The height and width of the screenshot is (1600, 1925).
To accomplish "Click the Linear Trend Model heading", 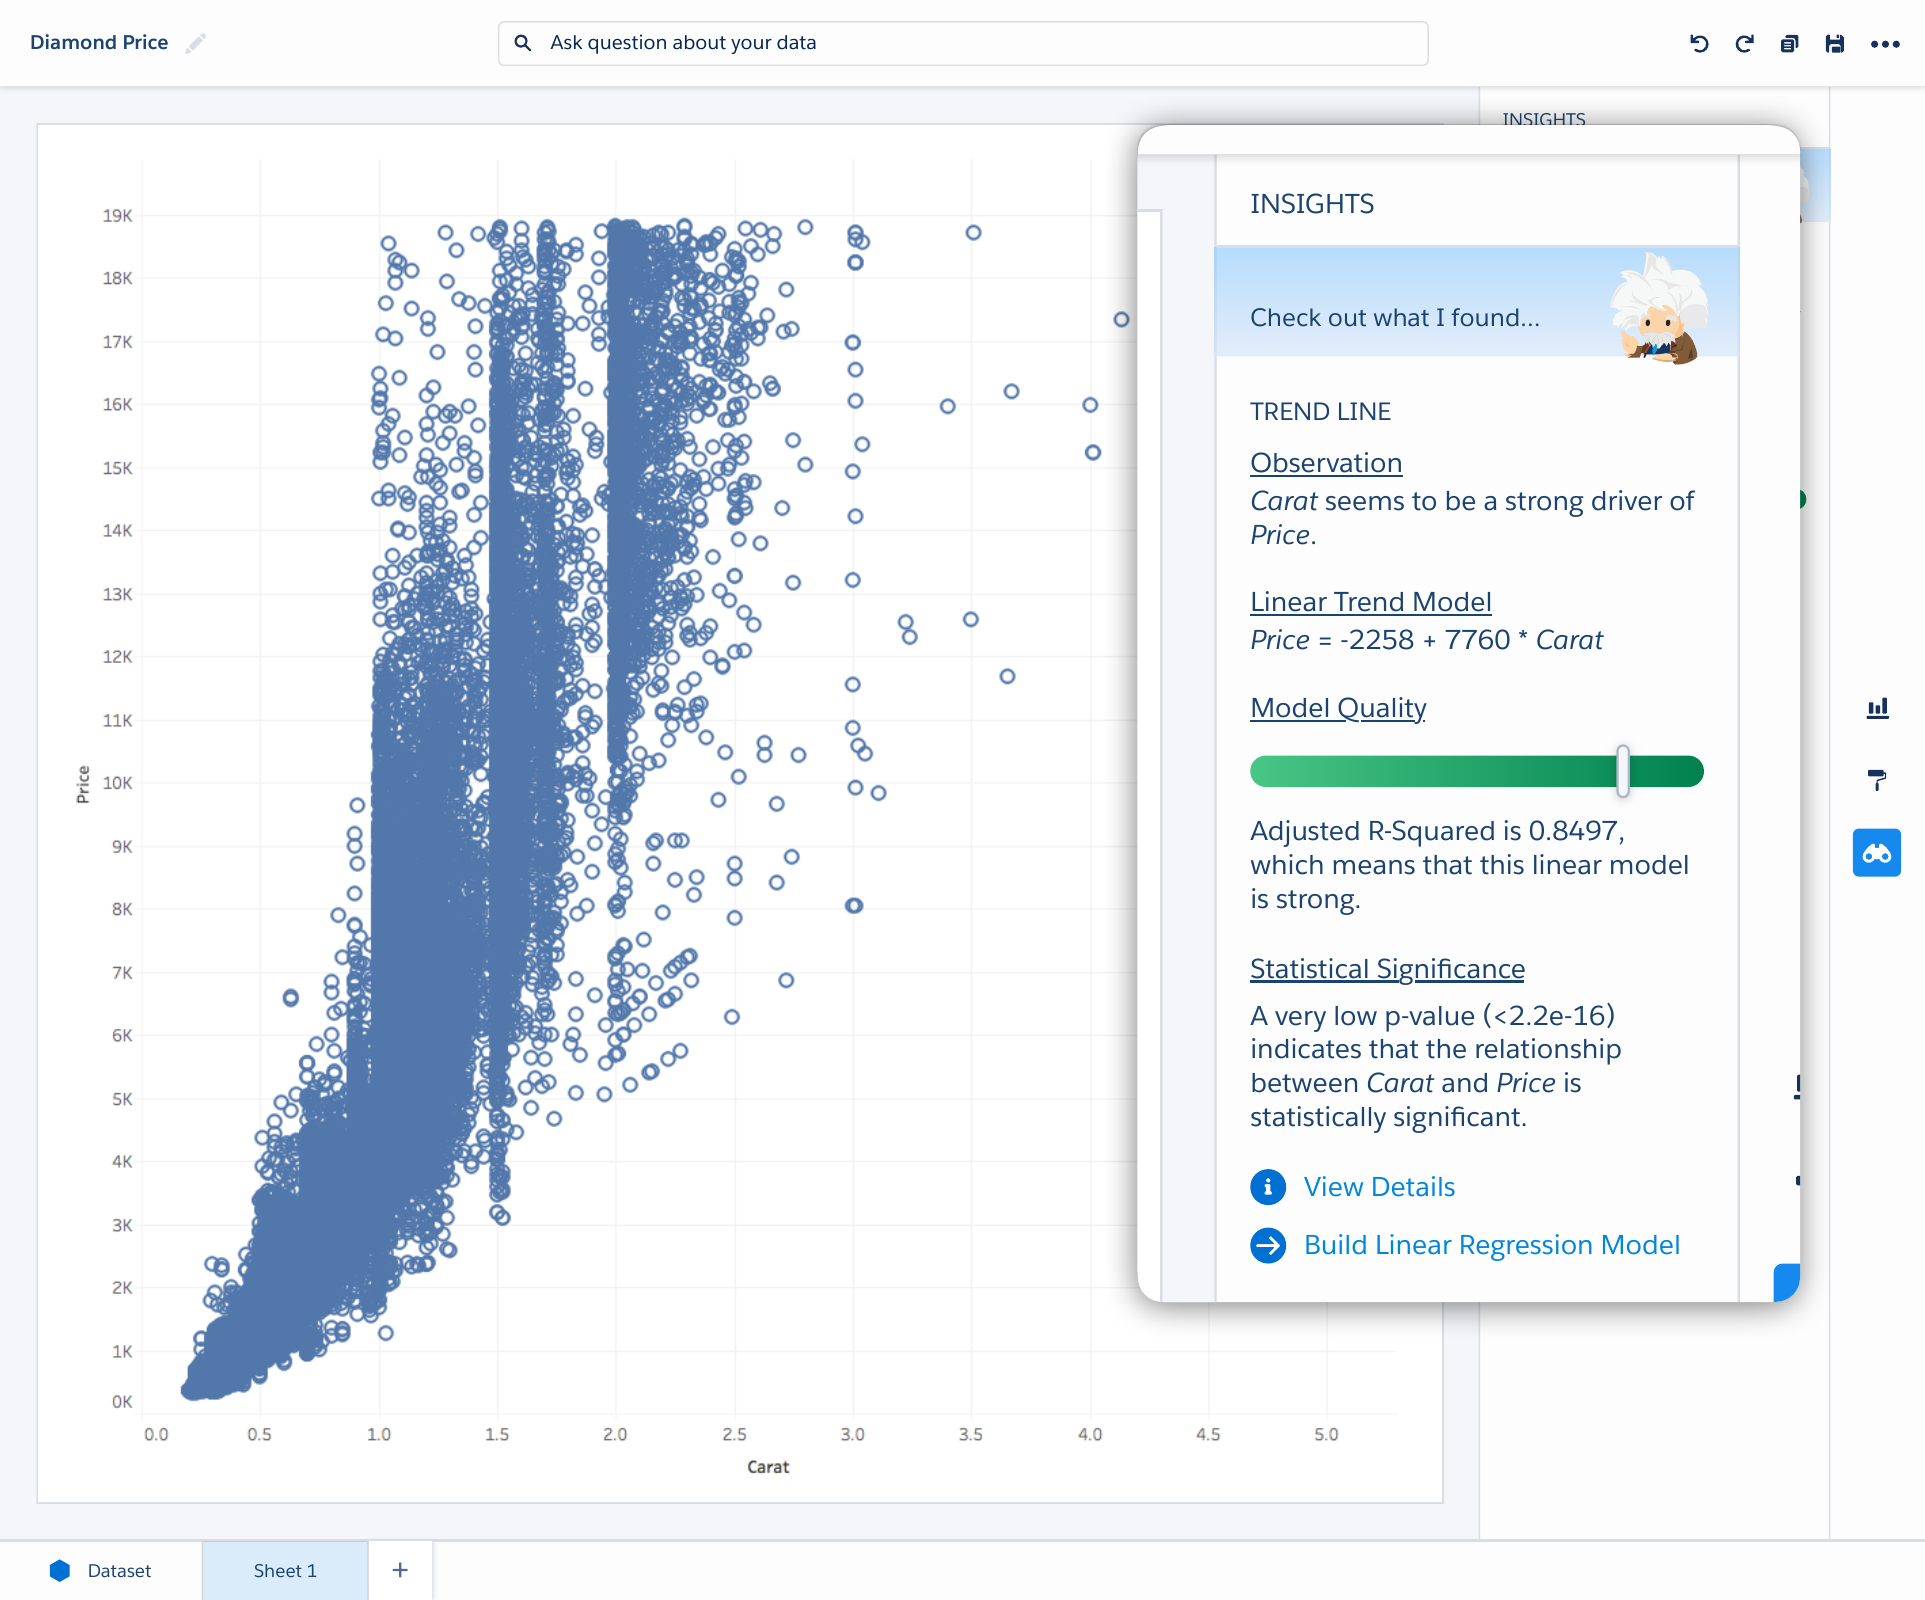I will (1370, 602).
